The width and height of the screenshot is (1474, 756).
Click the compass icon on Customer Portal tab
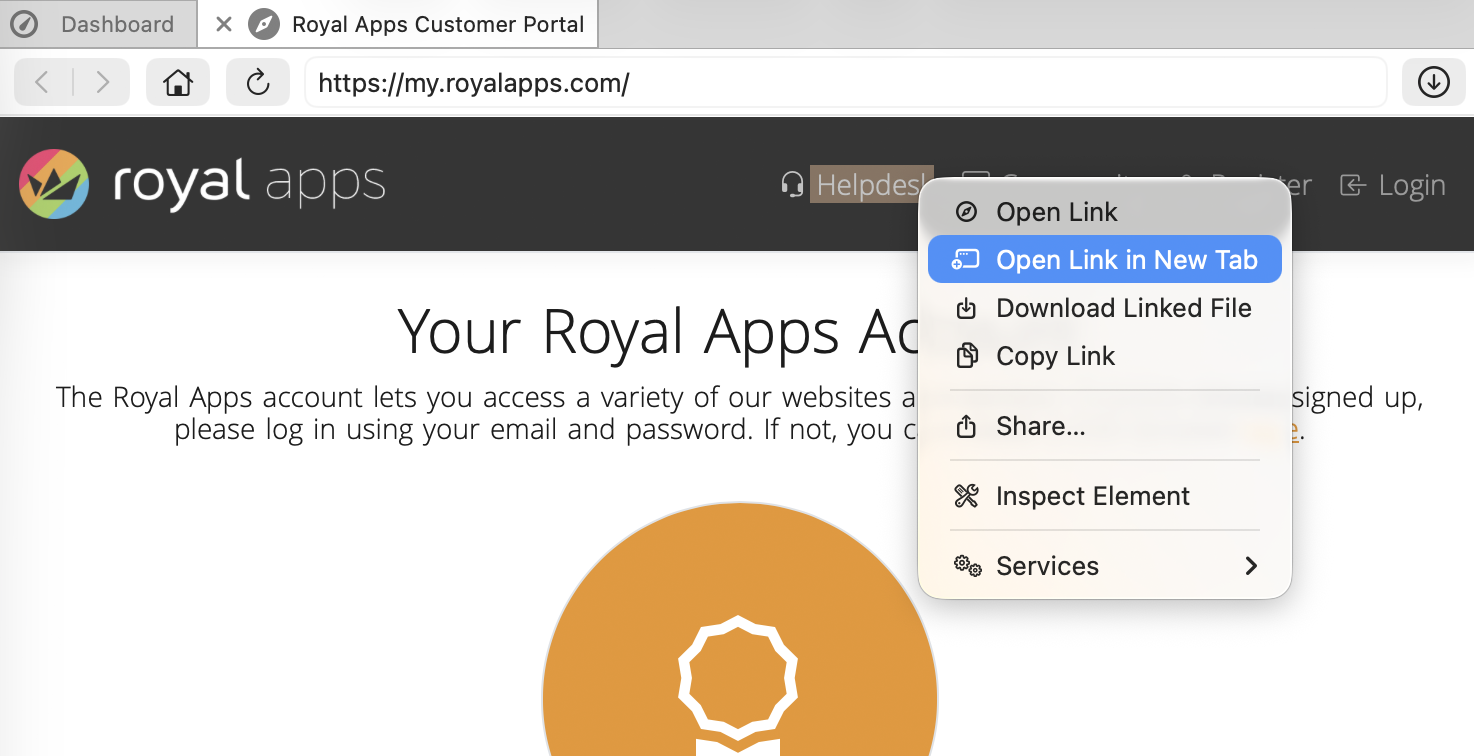(x=263, y=24)
